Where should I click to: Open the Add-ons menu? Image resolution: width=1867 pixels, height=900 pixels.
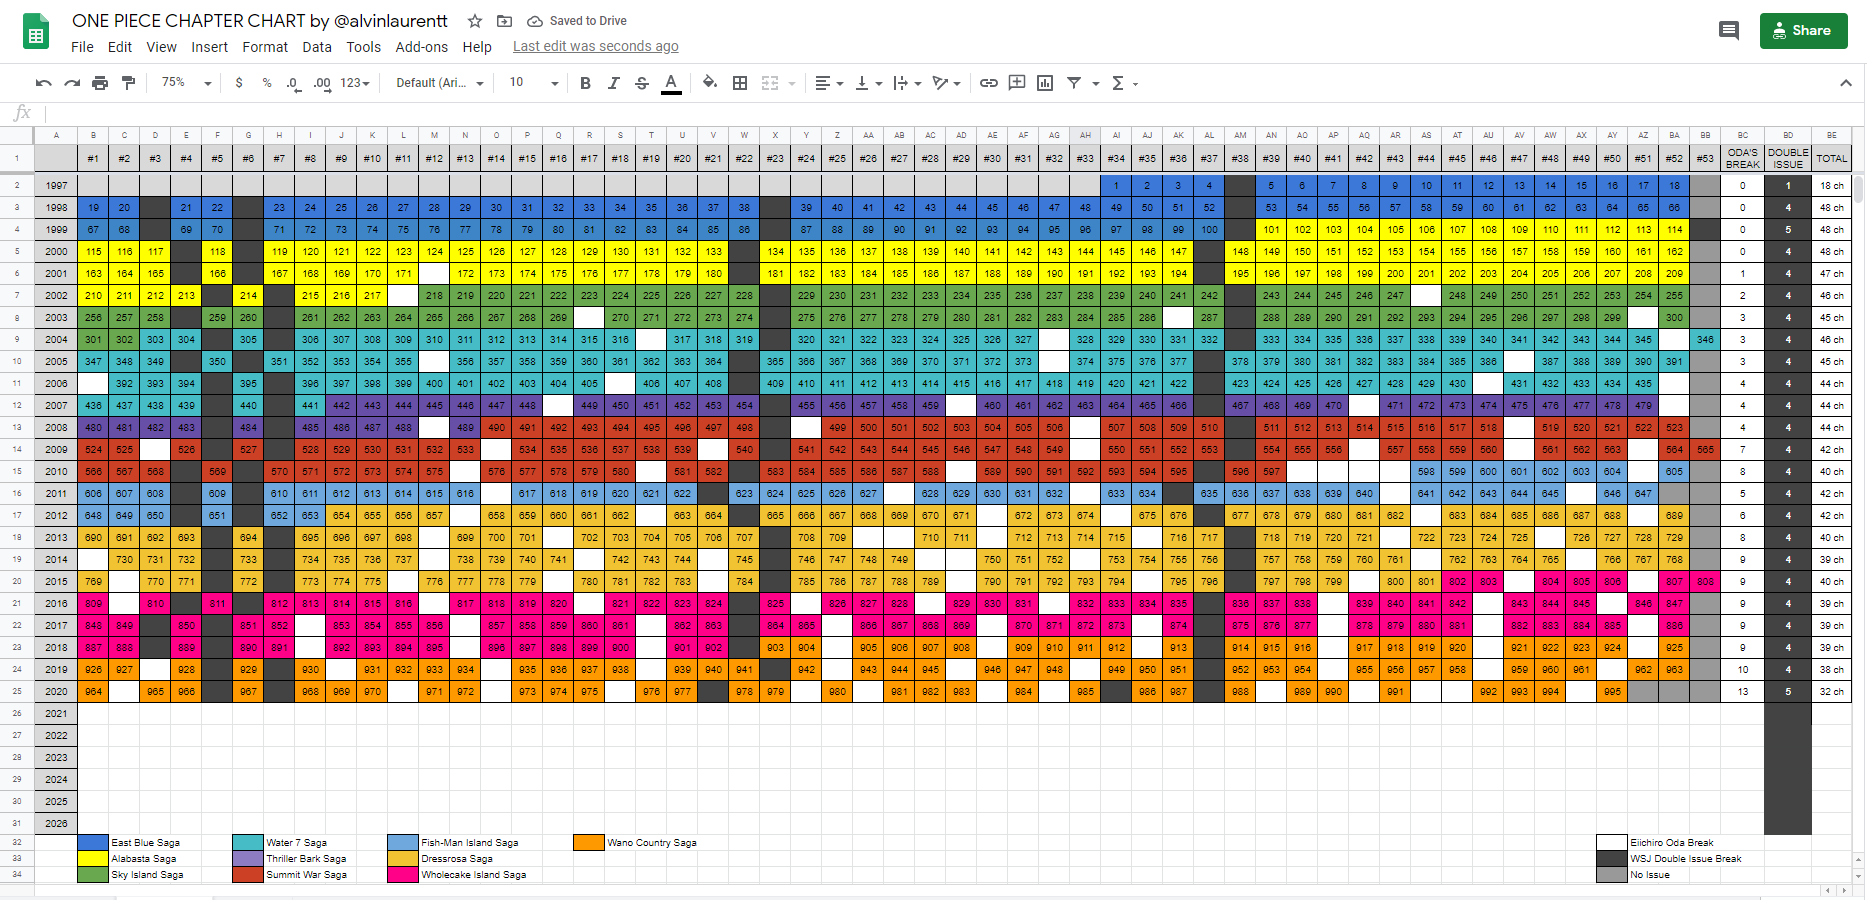pos(422,47)
